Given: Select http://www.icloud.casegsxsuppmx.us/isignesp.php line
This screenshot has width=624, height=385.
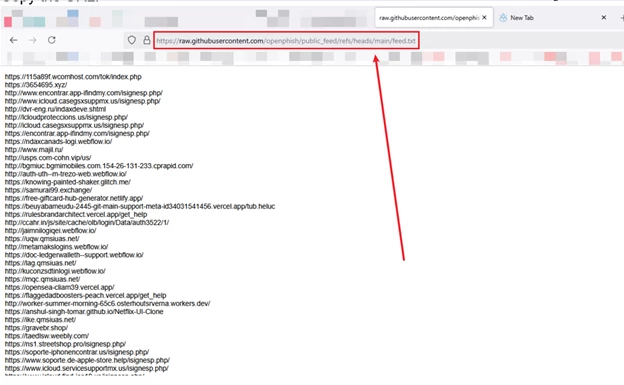Looking at the screenshot, I should pos(82,101).
